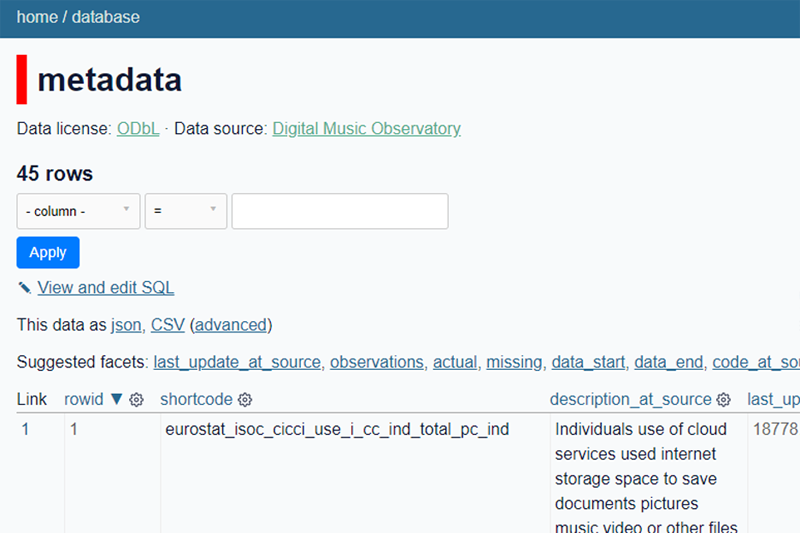The image size is (800, 533).
Task: Click the pencil icon beside View and edit SQL
Action: [x=25, y=288]
